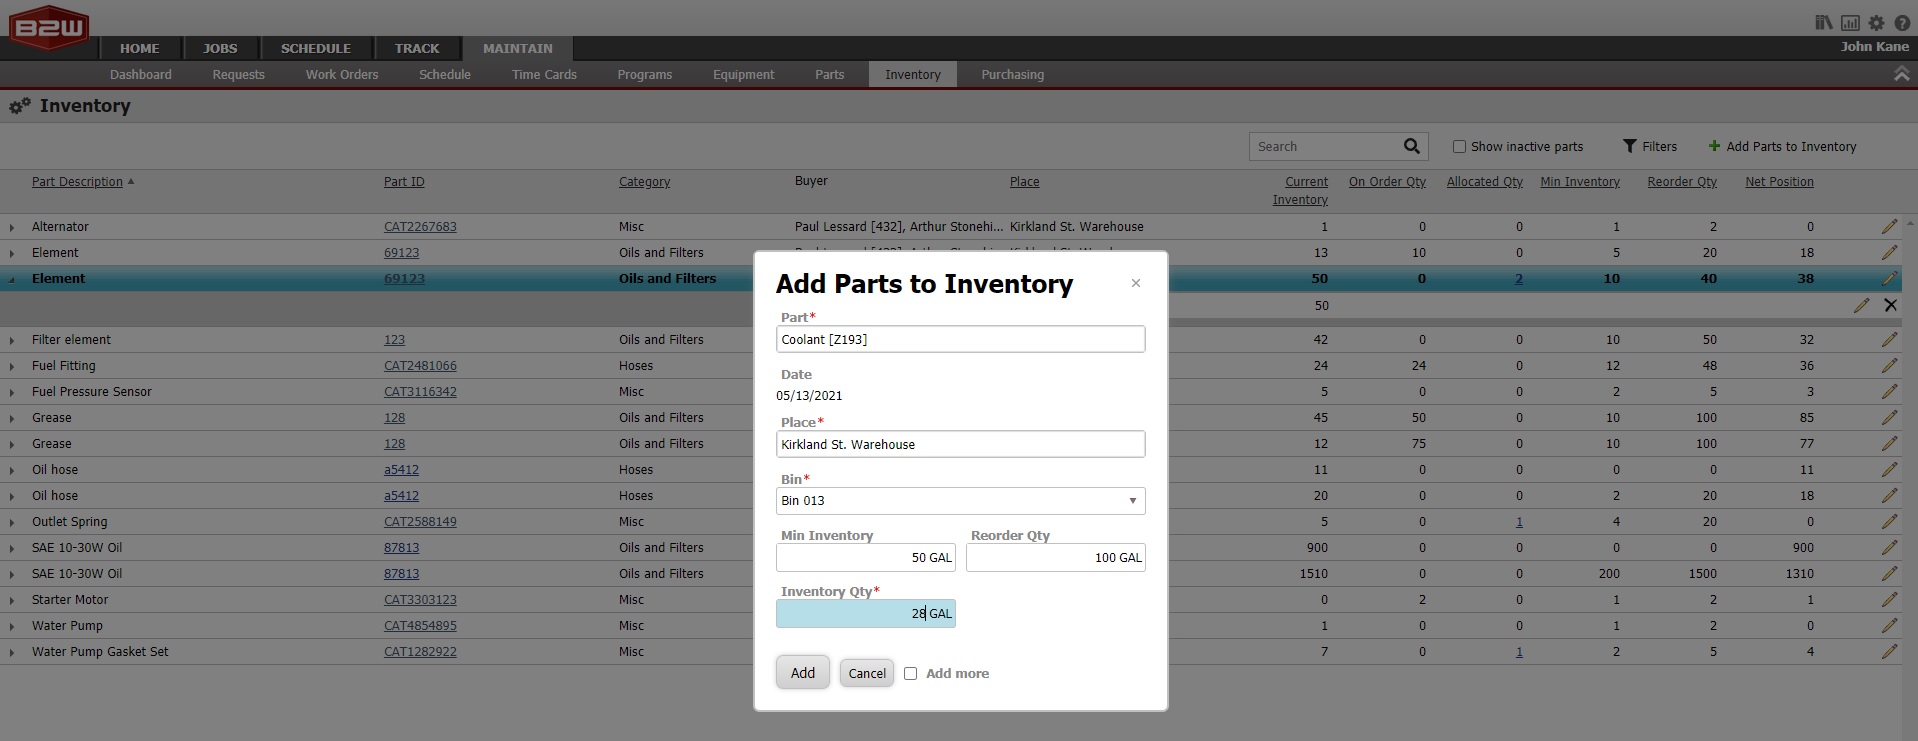1918x741 pixels.
Task: Open the TRACK main tab
Action: [417, 48]
